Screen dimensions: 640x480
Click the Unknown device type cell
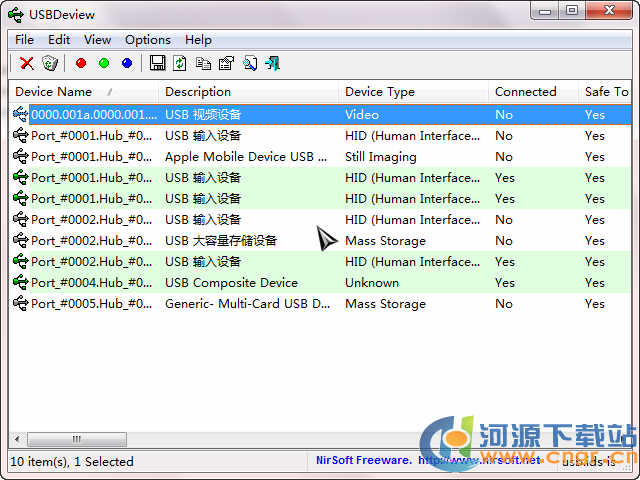pos(372,283)
